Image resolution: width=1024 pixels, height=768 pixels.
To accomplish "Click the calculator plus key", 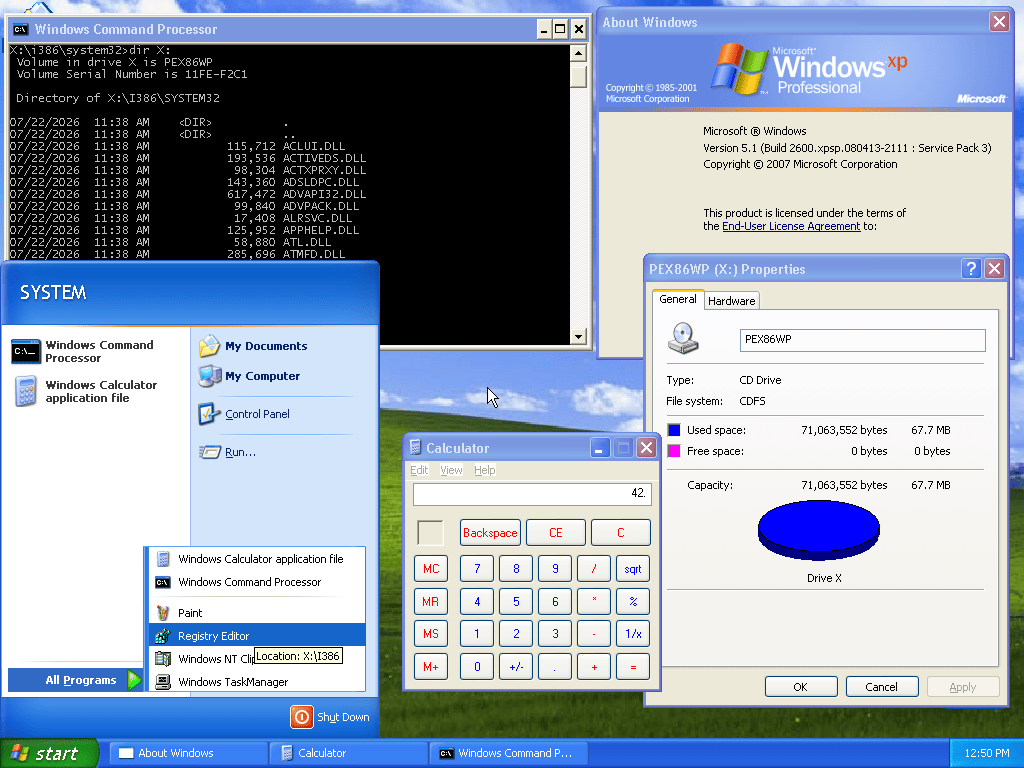I will (594, 667).
